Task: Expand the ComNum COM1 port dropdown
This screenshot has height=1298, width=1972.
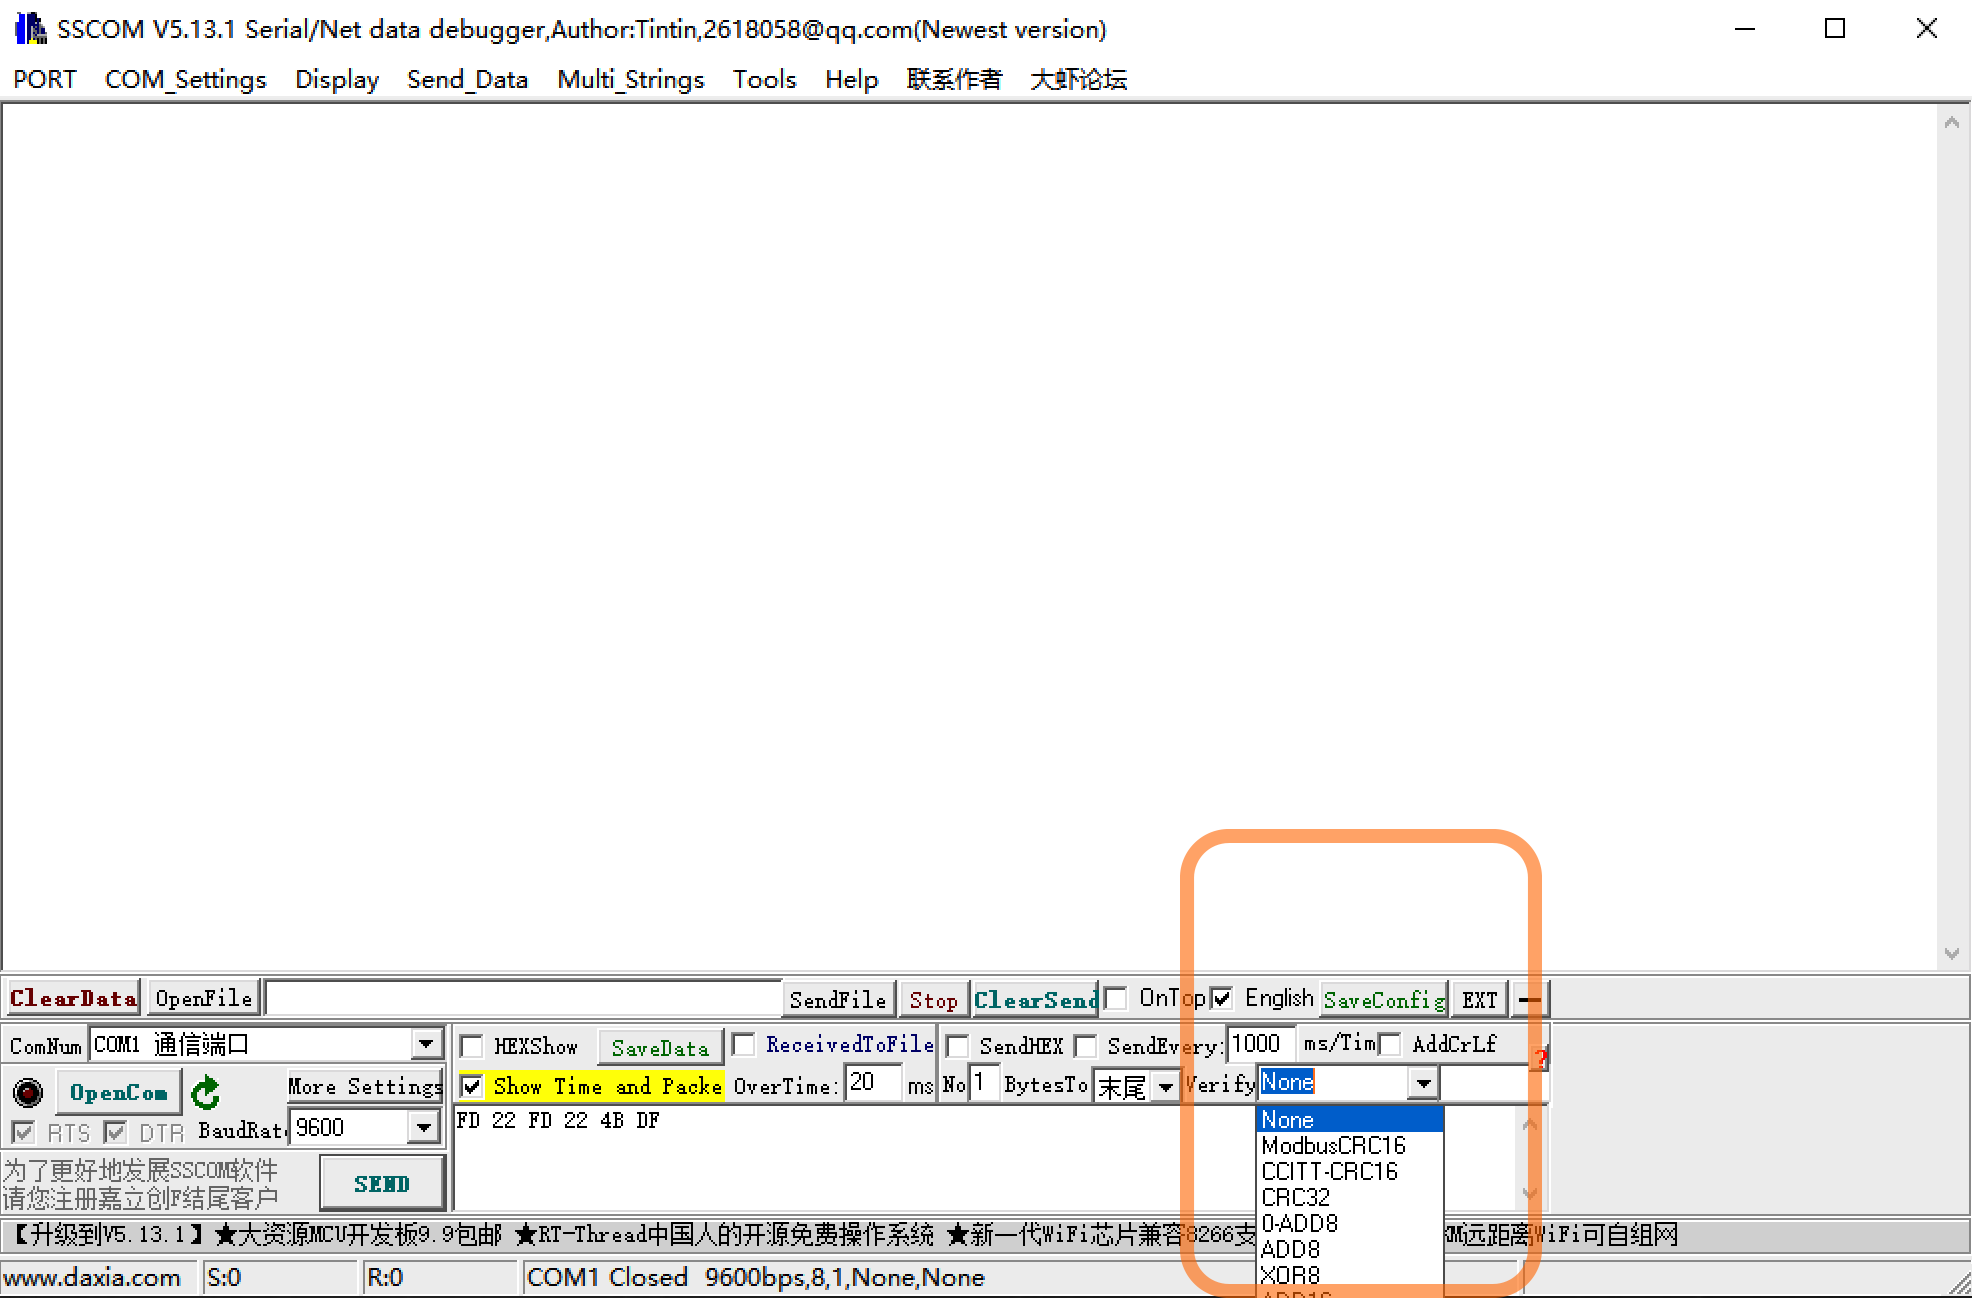Action: point(427,1044)
